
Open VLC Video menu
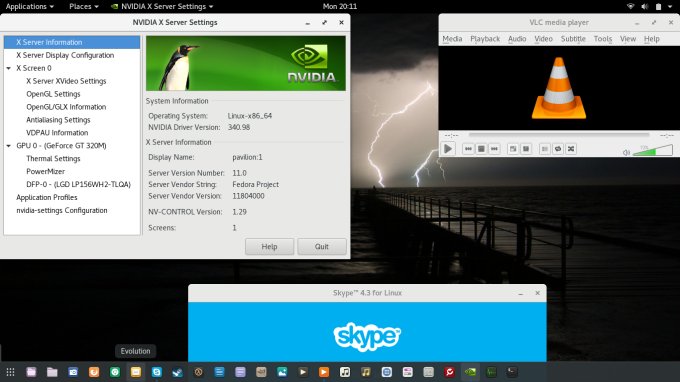click(x=543, y=39)
